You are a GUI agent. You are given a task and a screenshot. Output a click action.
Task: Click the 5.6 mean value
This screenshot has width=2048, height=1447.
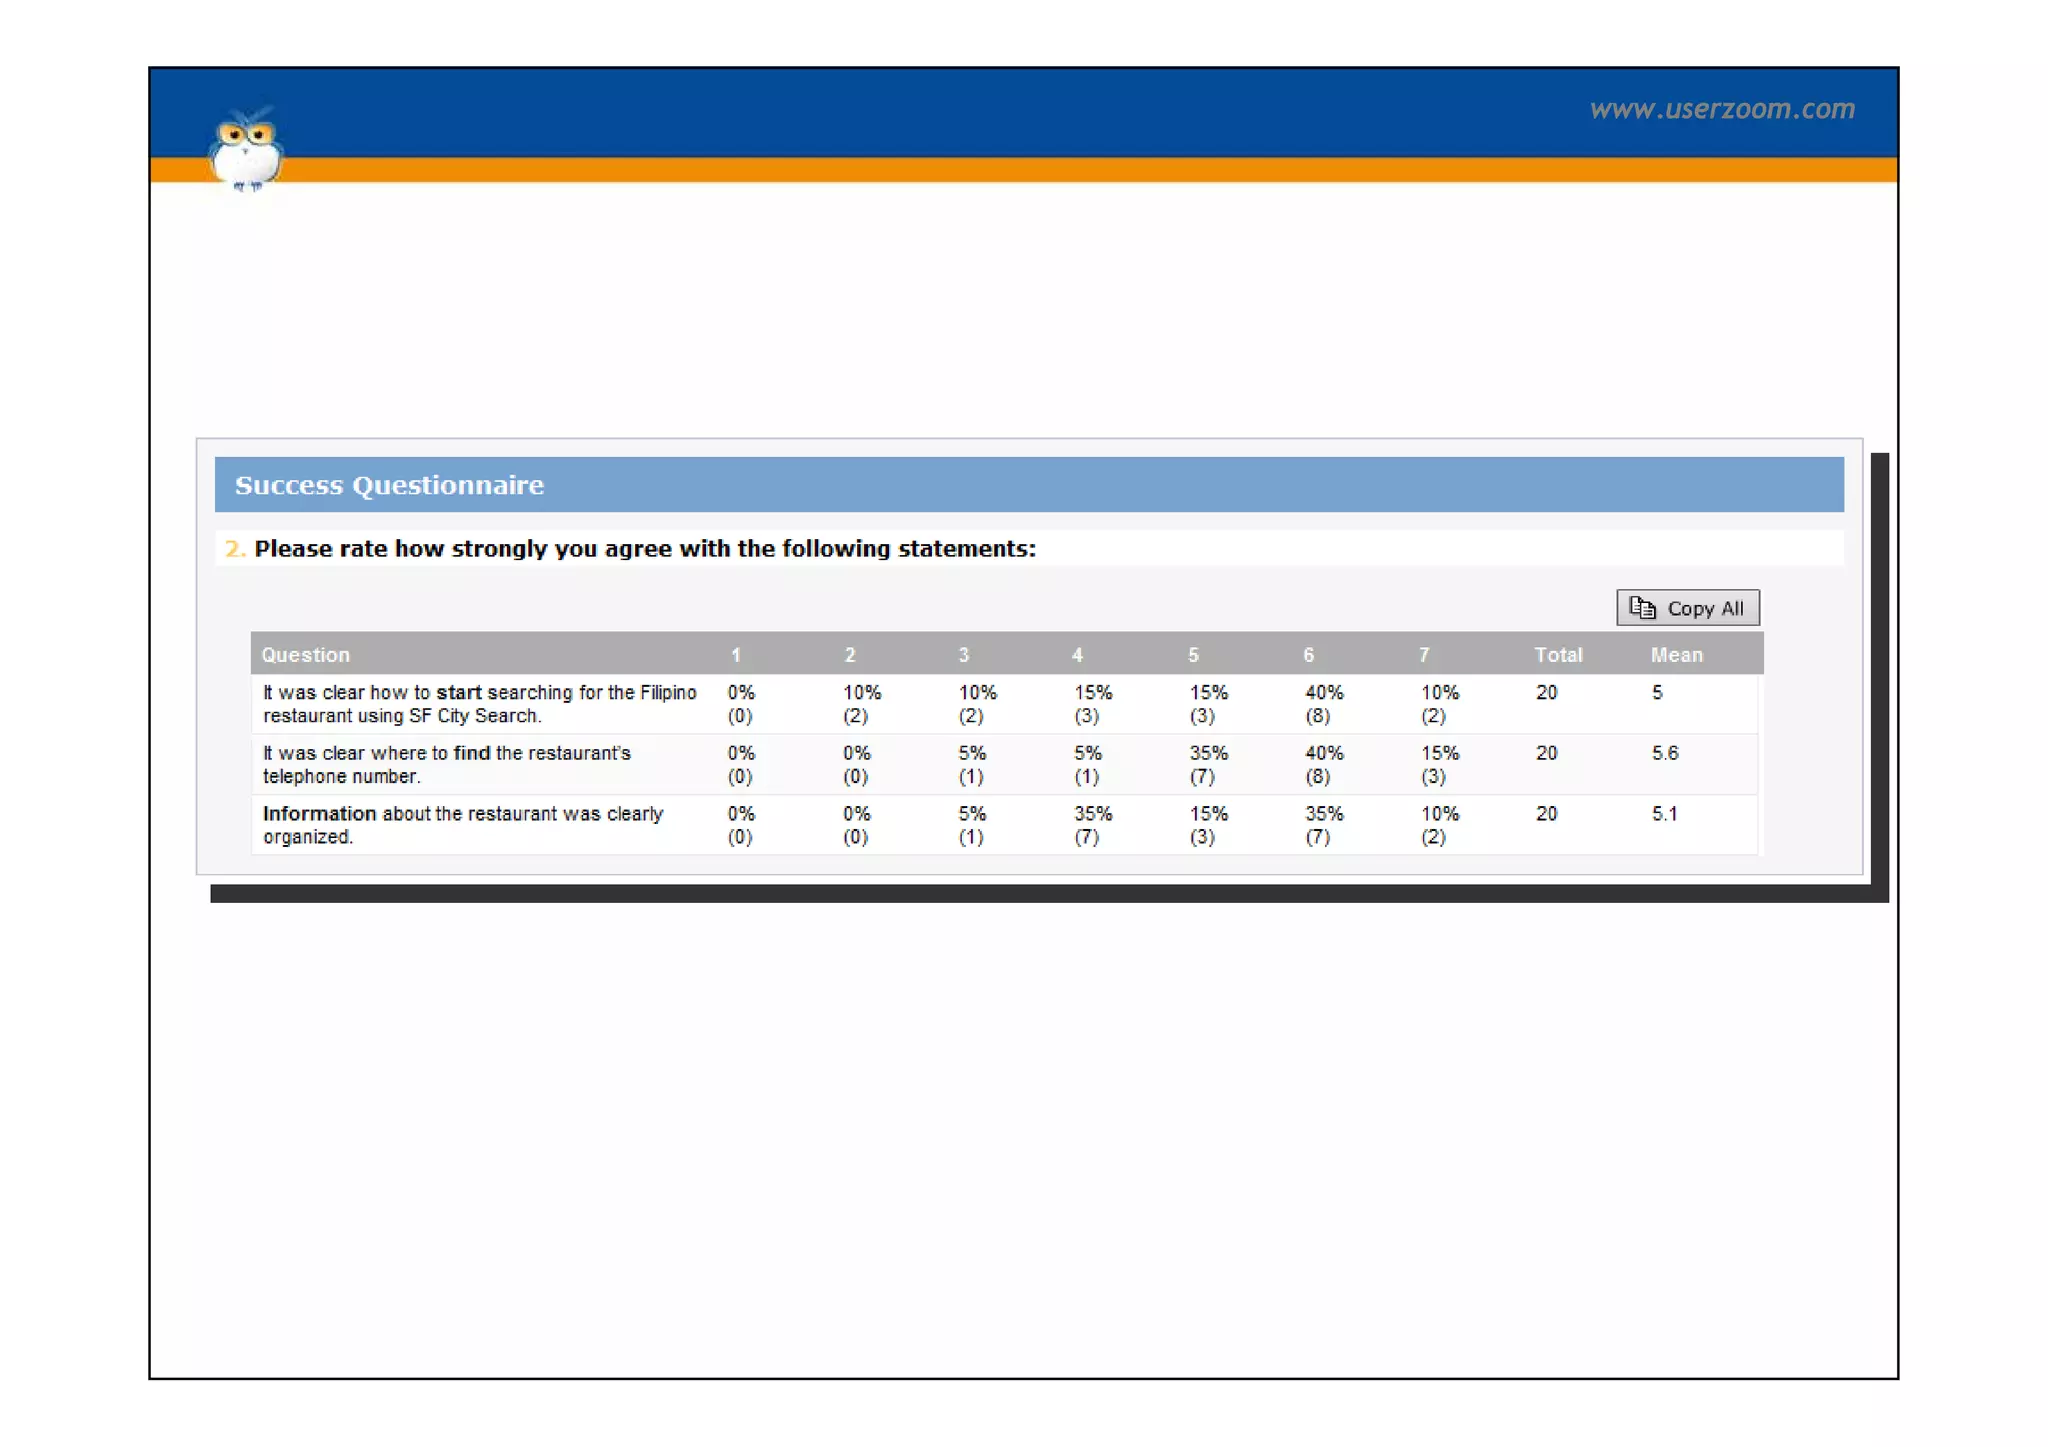1665,753
